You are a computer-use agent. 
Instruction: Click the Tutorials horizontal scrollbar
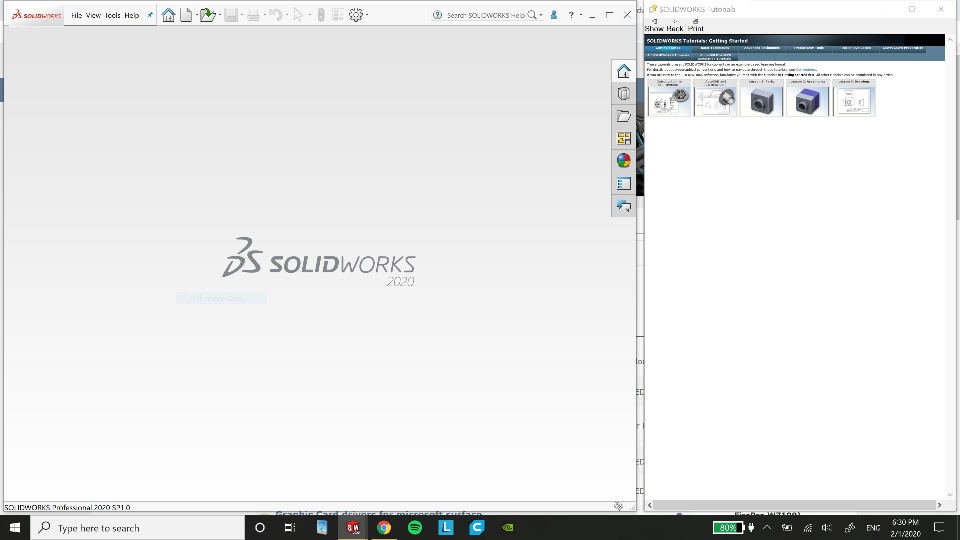pyautogui.click(x=794, y=505)
